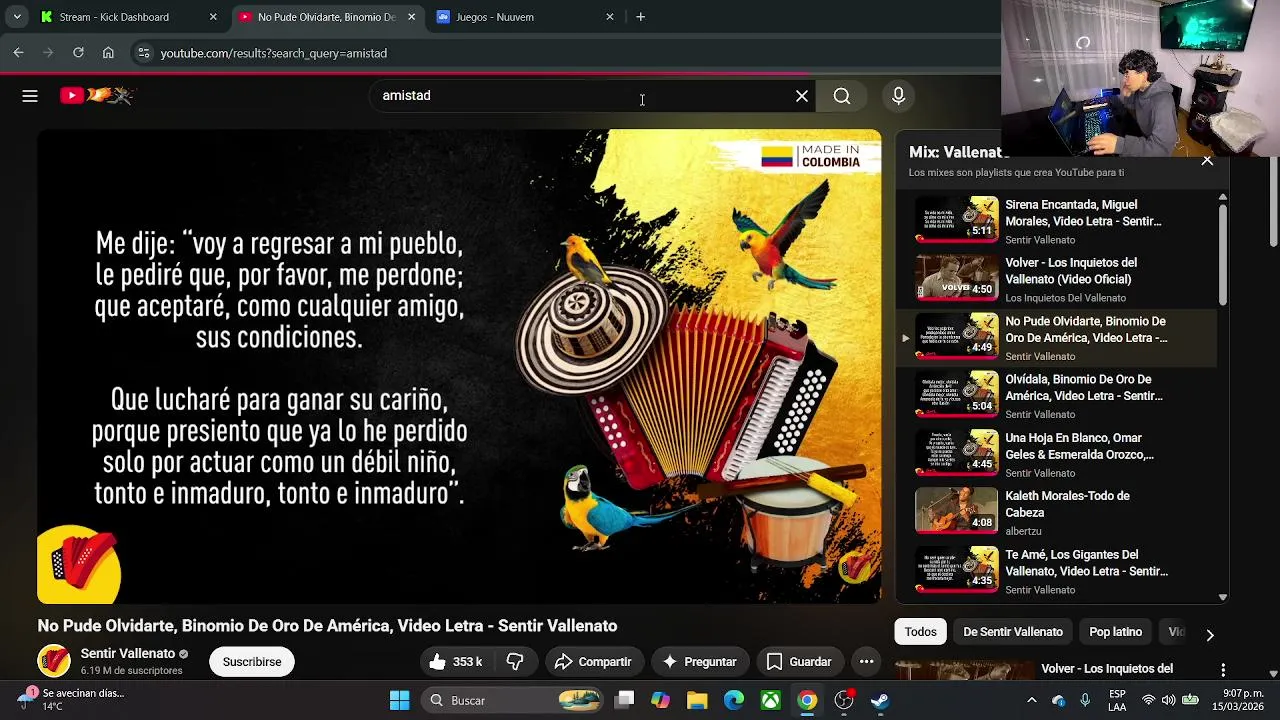Open the Sentir Vallenato channel name link
The width and height of the screenshot is (1280, 720).
[128, 653]
